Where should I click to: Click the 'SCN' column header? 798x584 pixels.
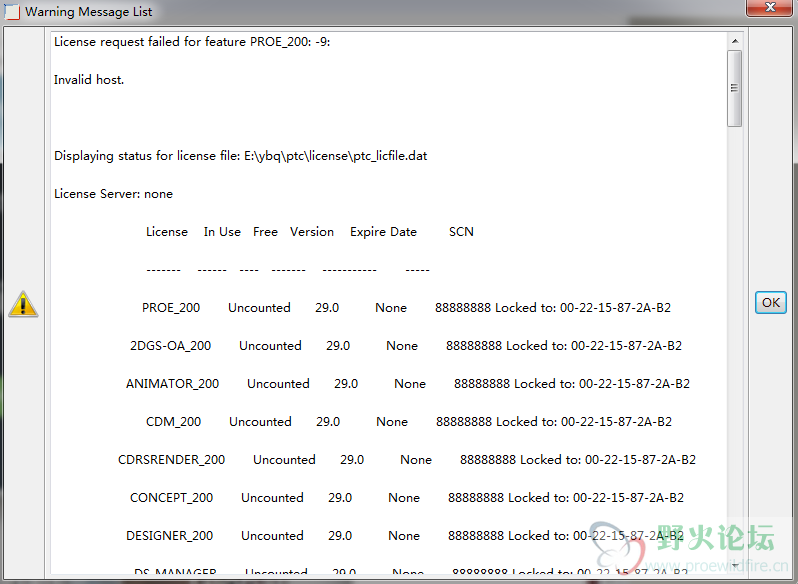[x=461, y=232]
